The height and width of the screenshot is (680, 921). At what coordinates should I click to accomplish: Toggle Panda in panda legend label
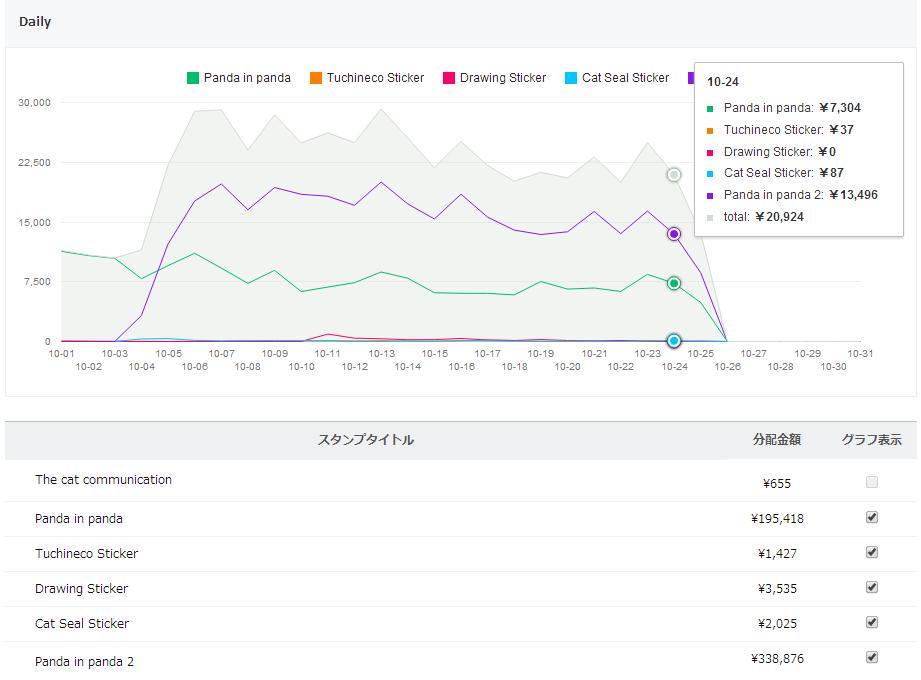(x=247, y=78)
